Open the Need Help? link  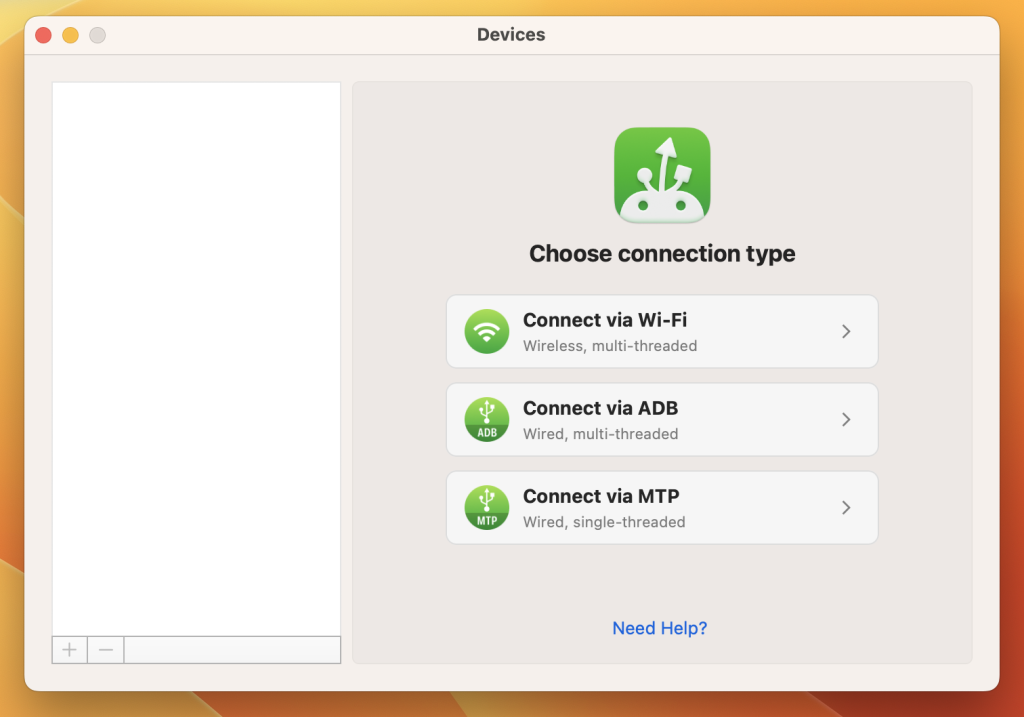(660, 628)
